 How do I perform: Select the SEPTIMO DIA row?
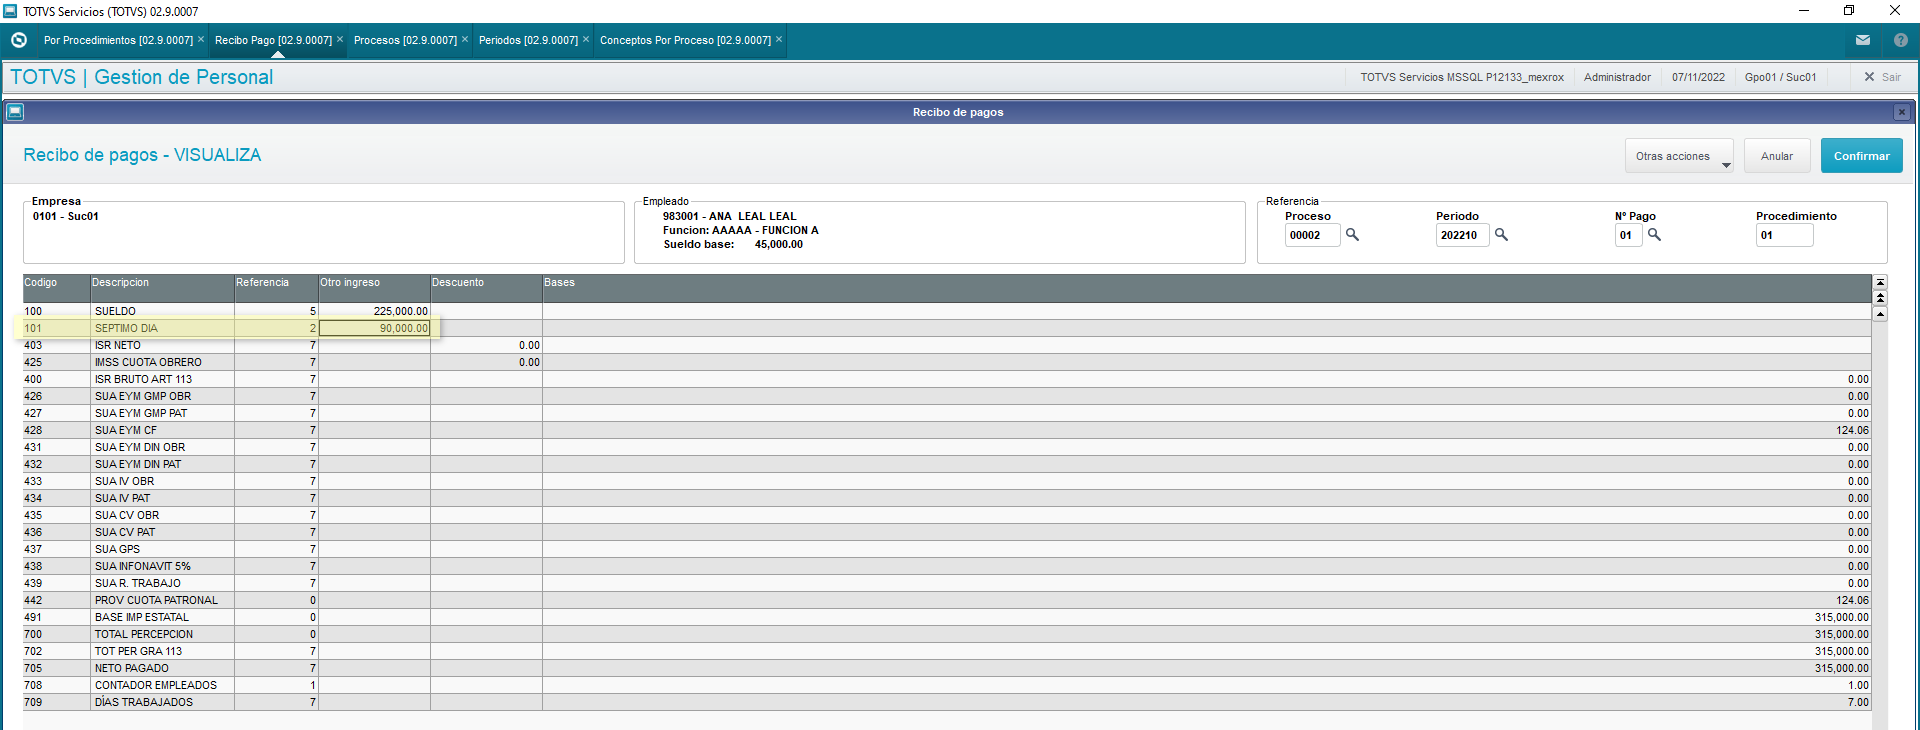947,328
